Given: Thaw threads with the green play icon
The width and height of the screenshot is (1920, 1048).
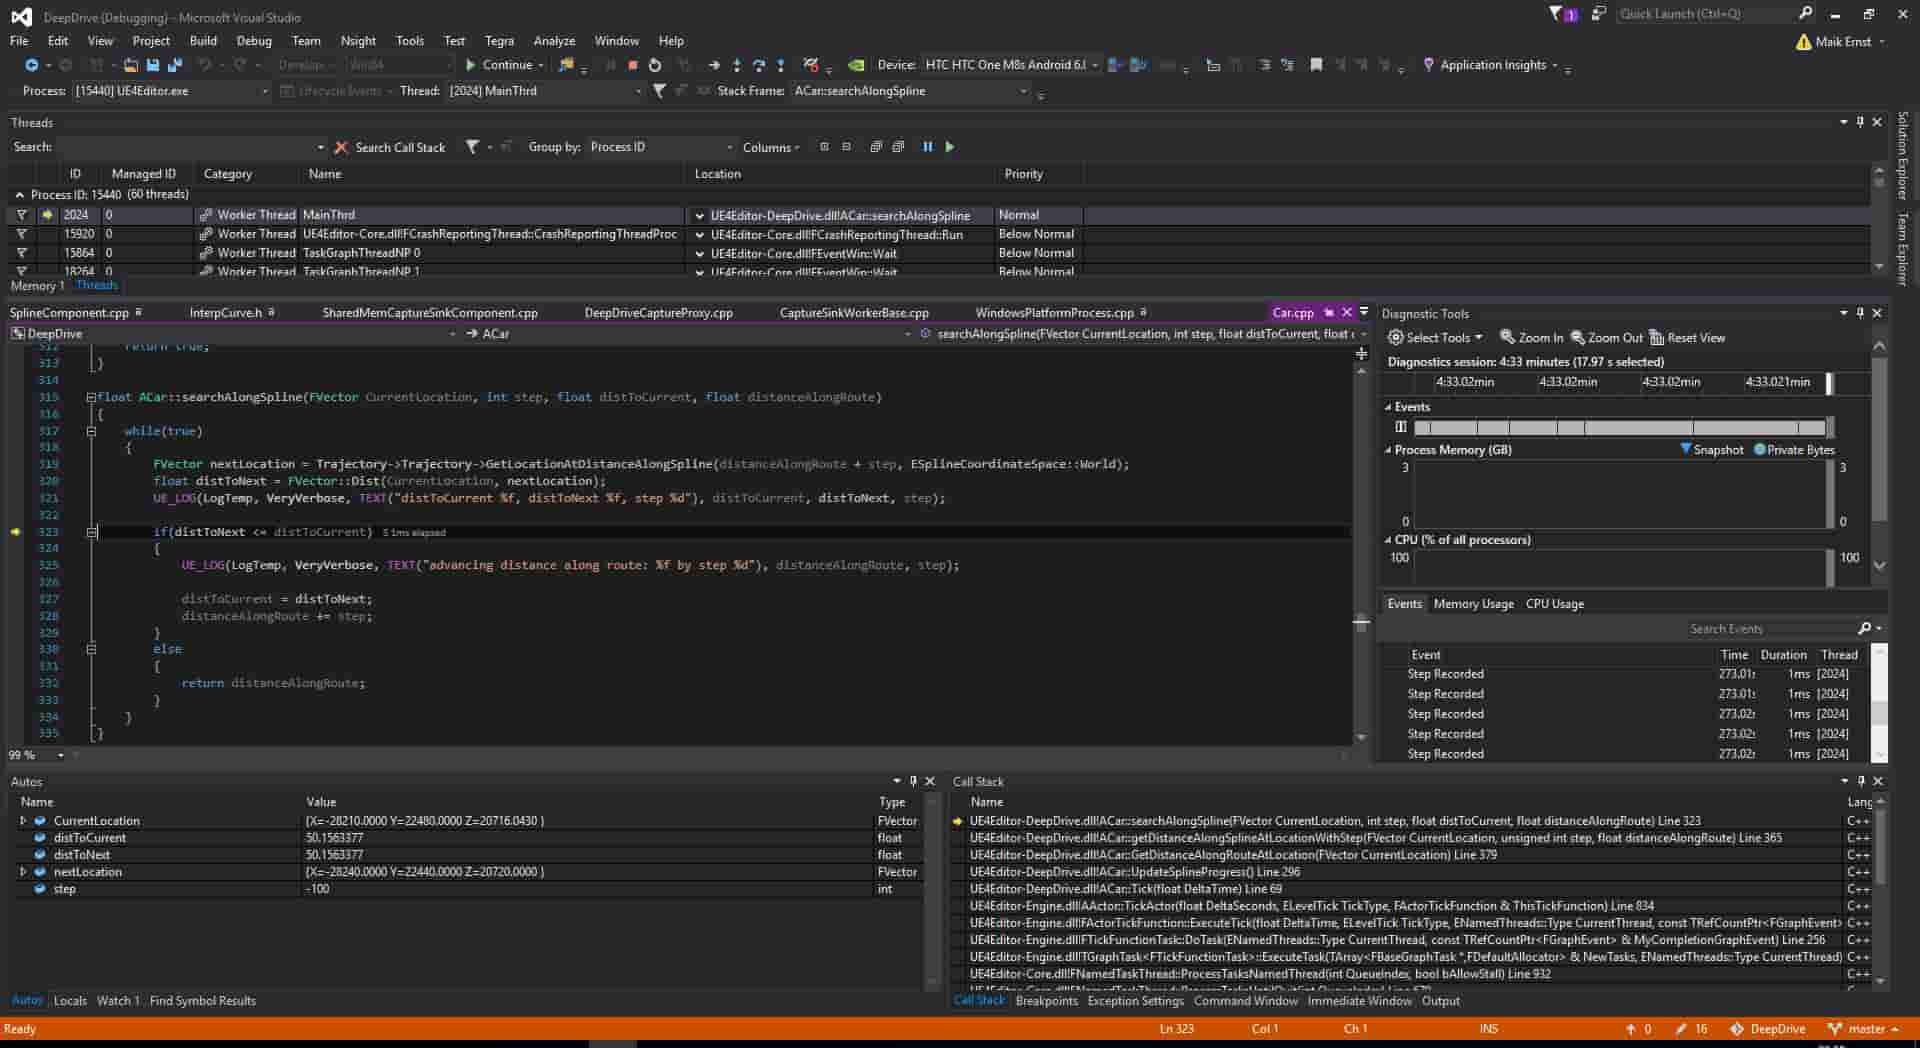Looking at the screenshot, I should 950,147.
